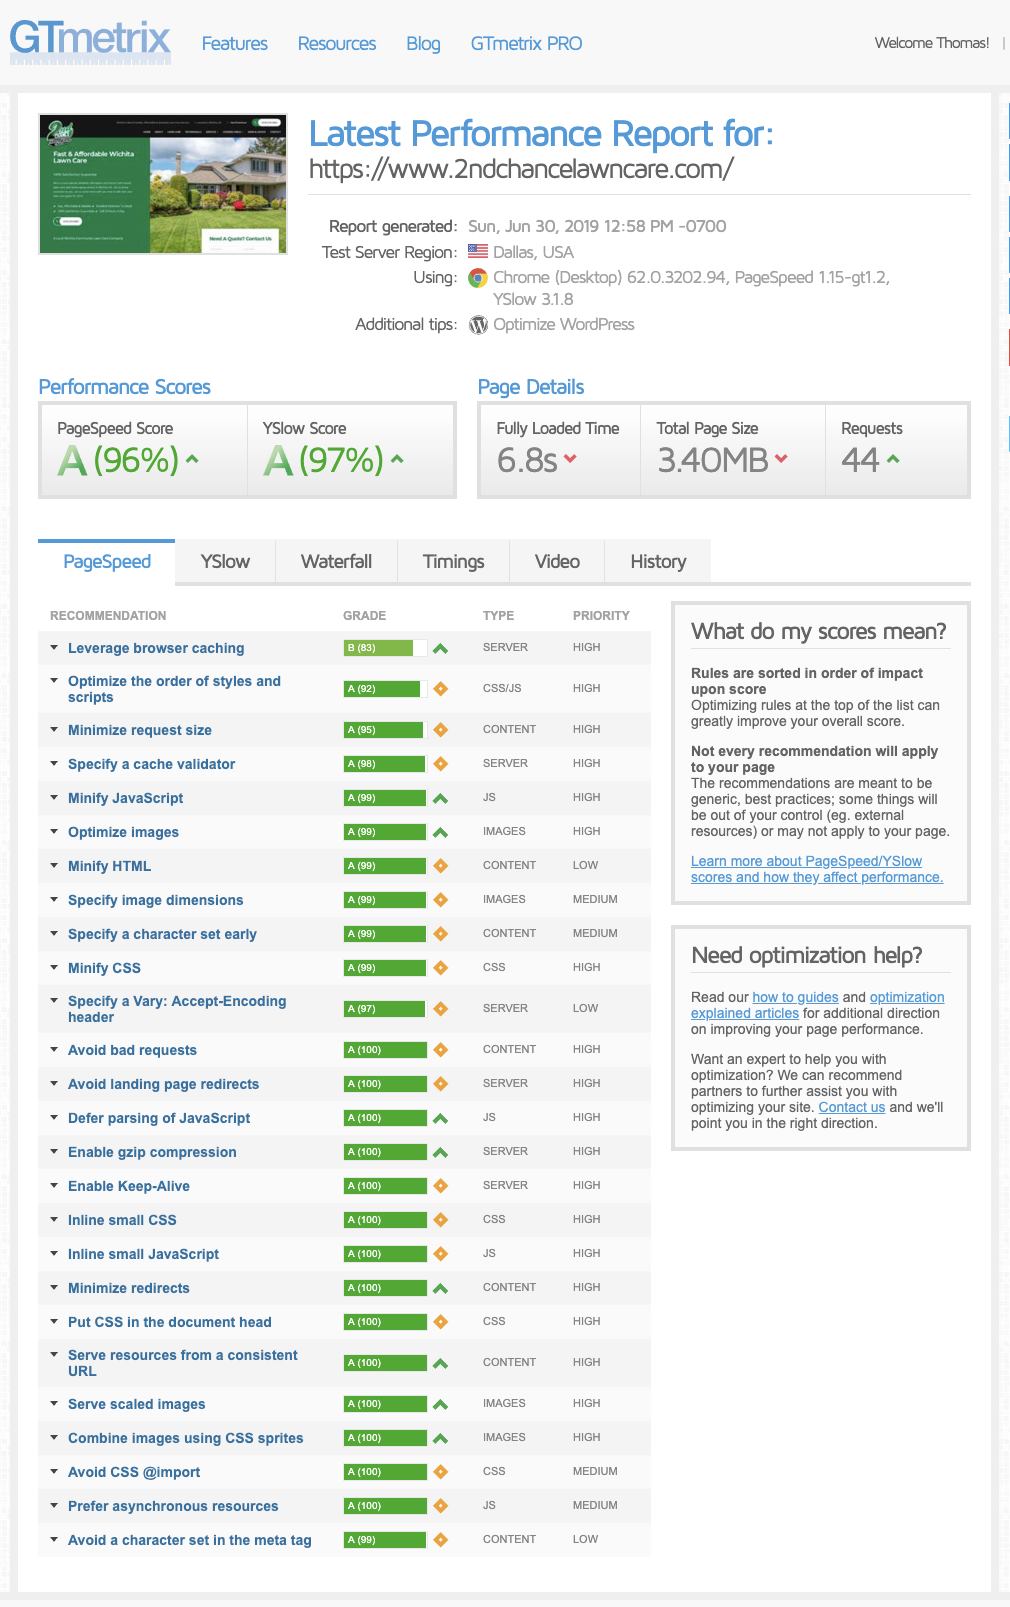Open the Optimize WordPress tips link

[564, 324]
